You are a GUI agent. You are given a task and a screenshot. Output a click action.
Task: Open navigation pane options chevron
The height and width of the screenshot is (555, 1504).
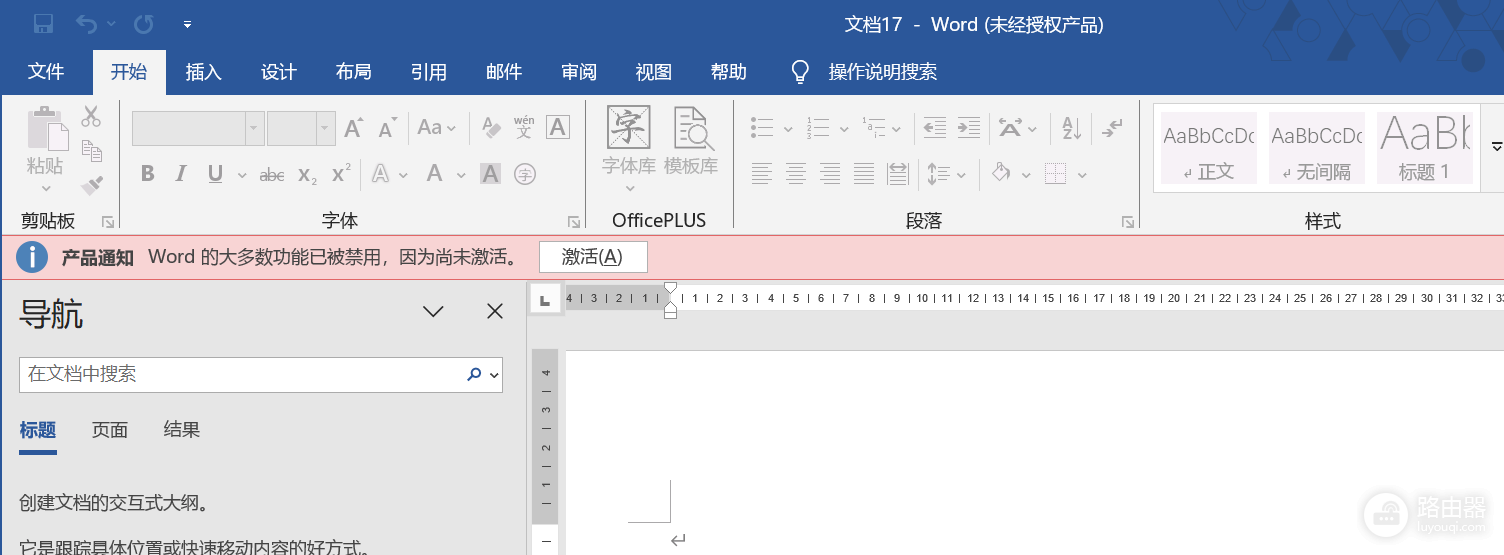coord(433,312)
